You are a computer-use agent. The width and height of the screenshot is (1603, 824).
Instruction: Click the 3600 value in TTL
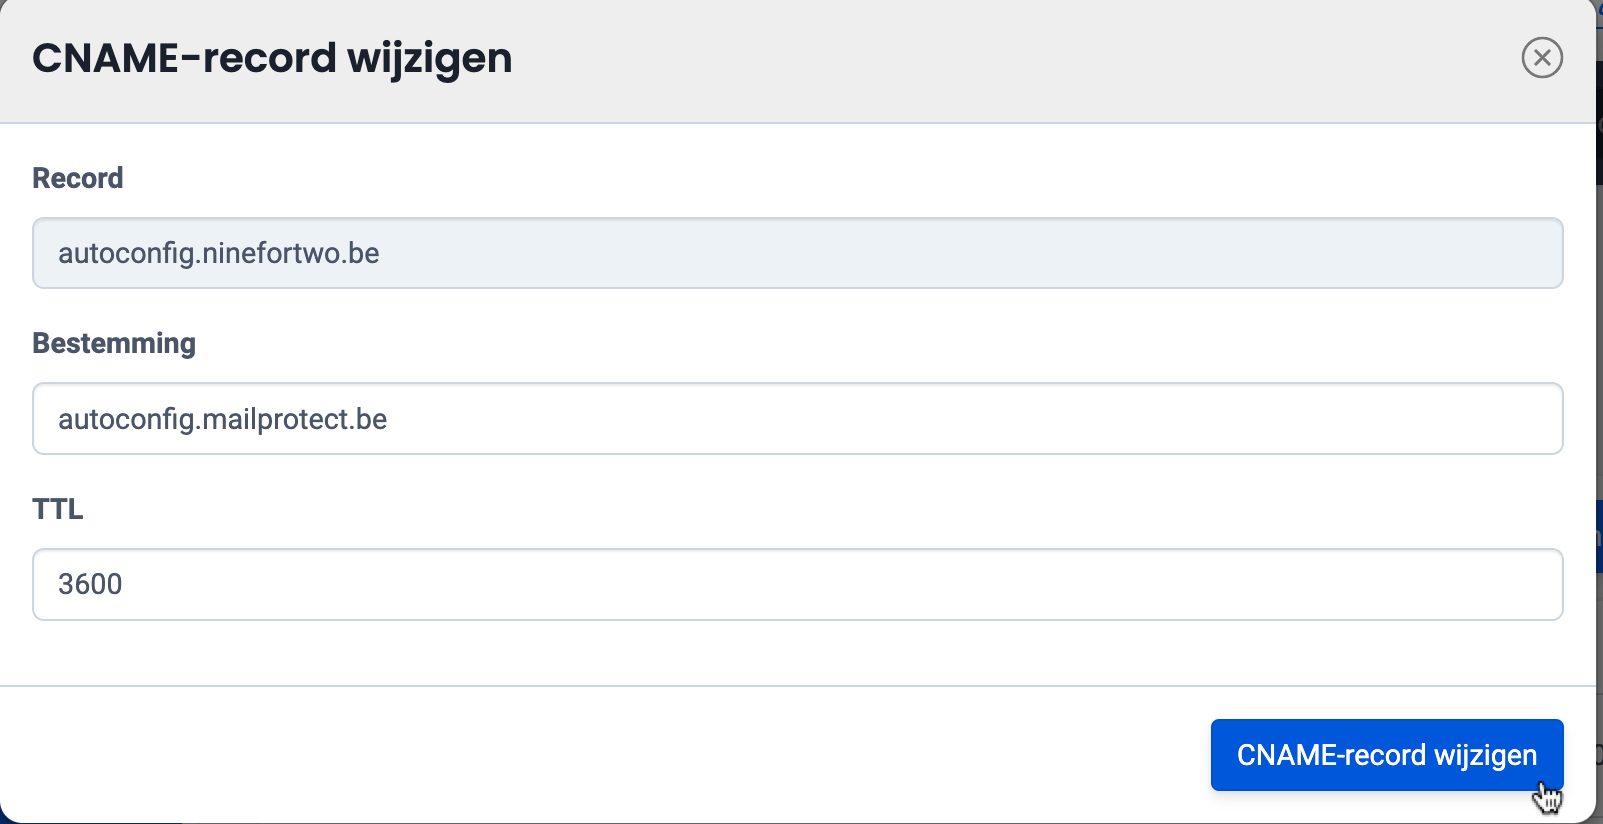tap(90, 584)
